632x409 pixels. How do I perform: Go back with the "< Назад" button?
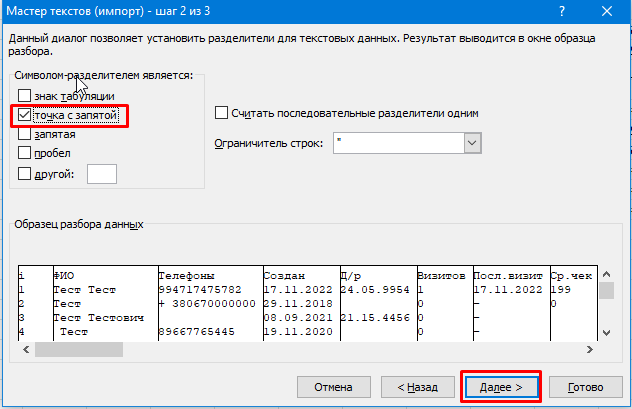pos(418,387)
